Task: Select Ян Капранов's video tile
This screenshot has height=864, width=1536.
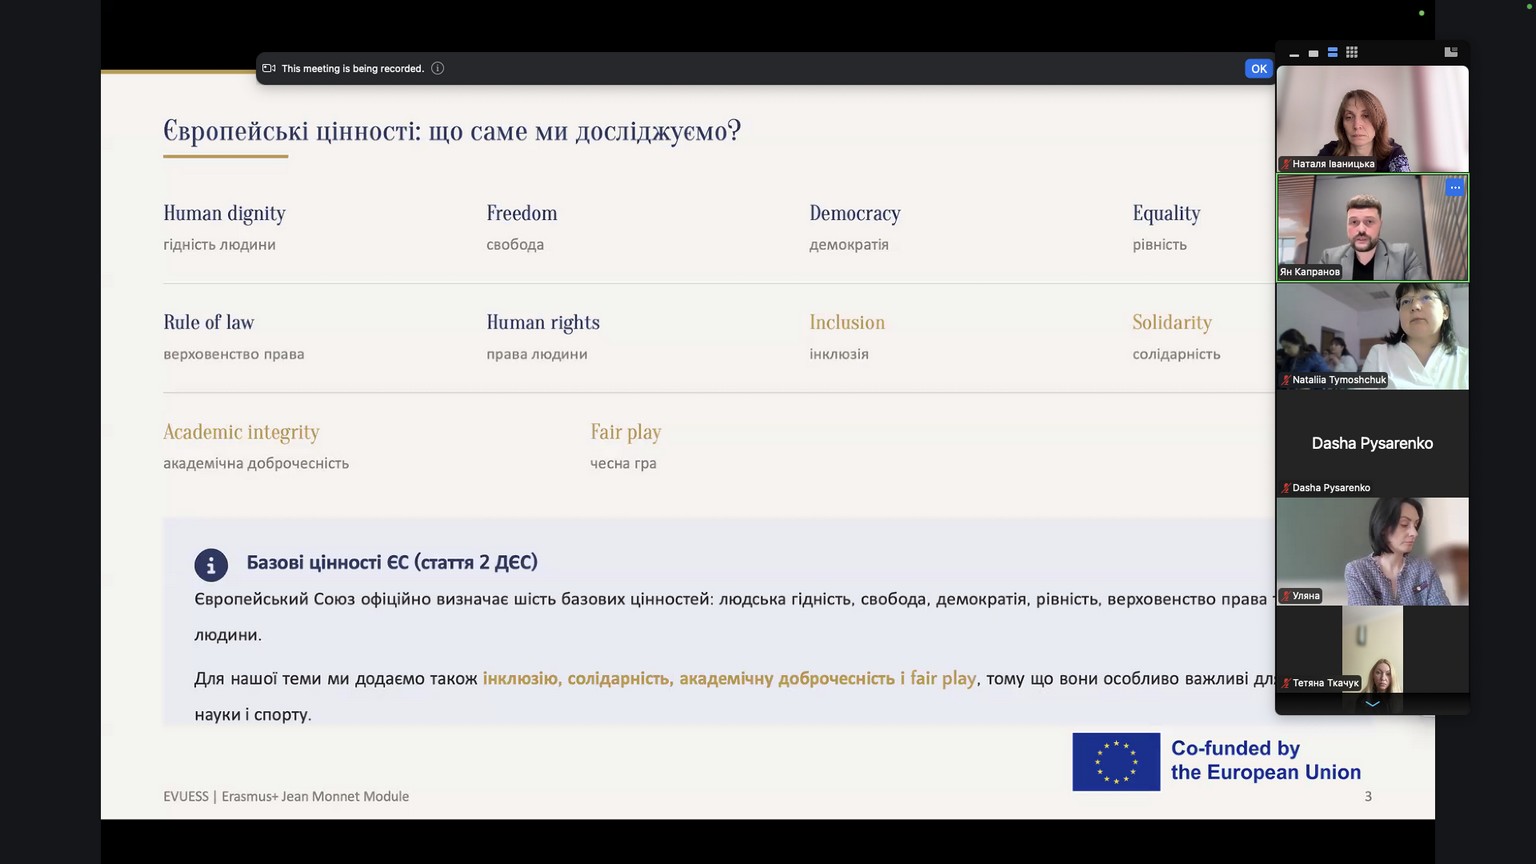Action: (x=1372, y=228)
